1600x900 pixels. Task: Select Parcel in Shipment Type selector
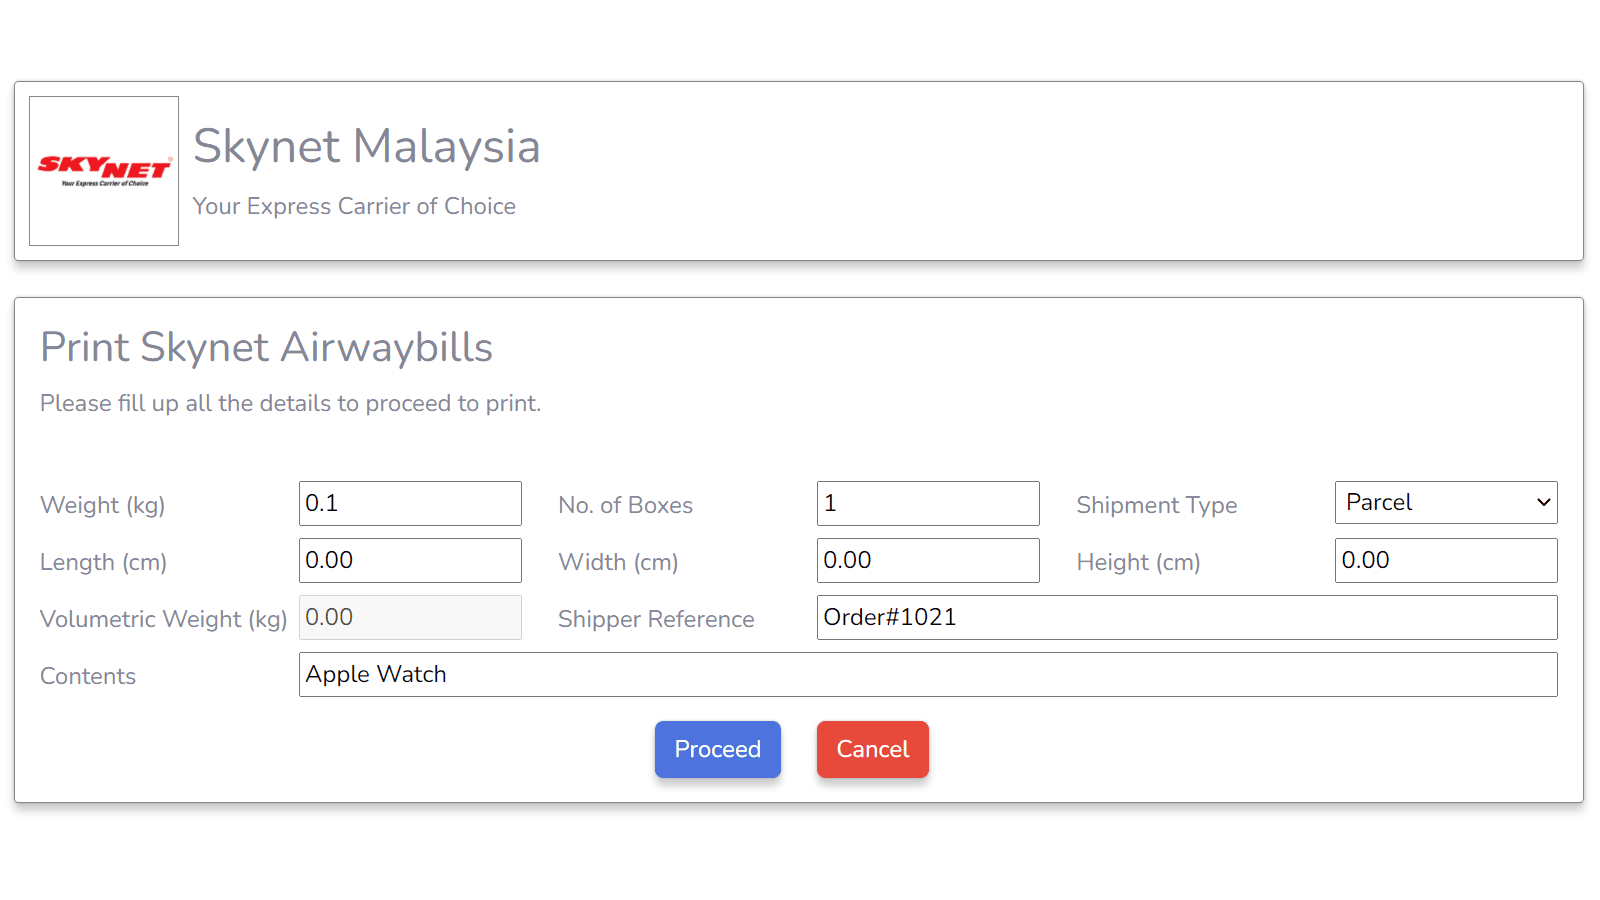(1445, 502)
